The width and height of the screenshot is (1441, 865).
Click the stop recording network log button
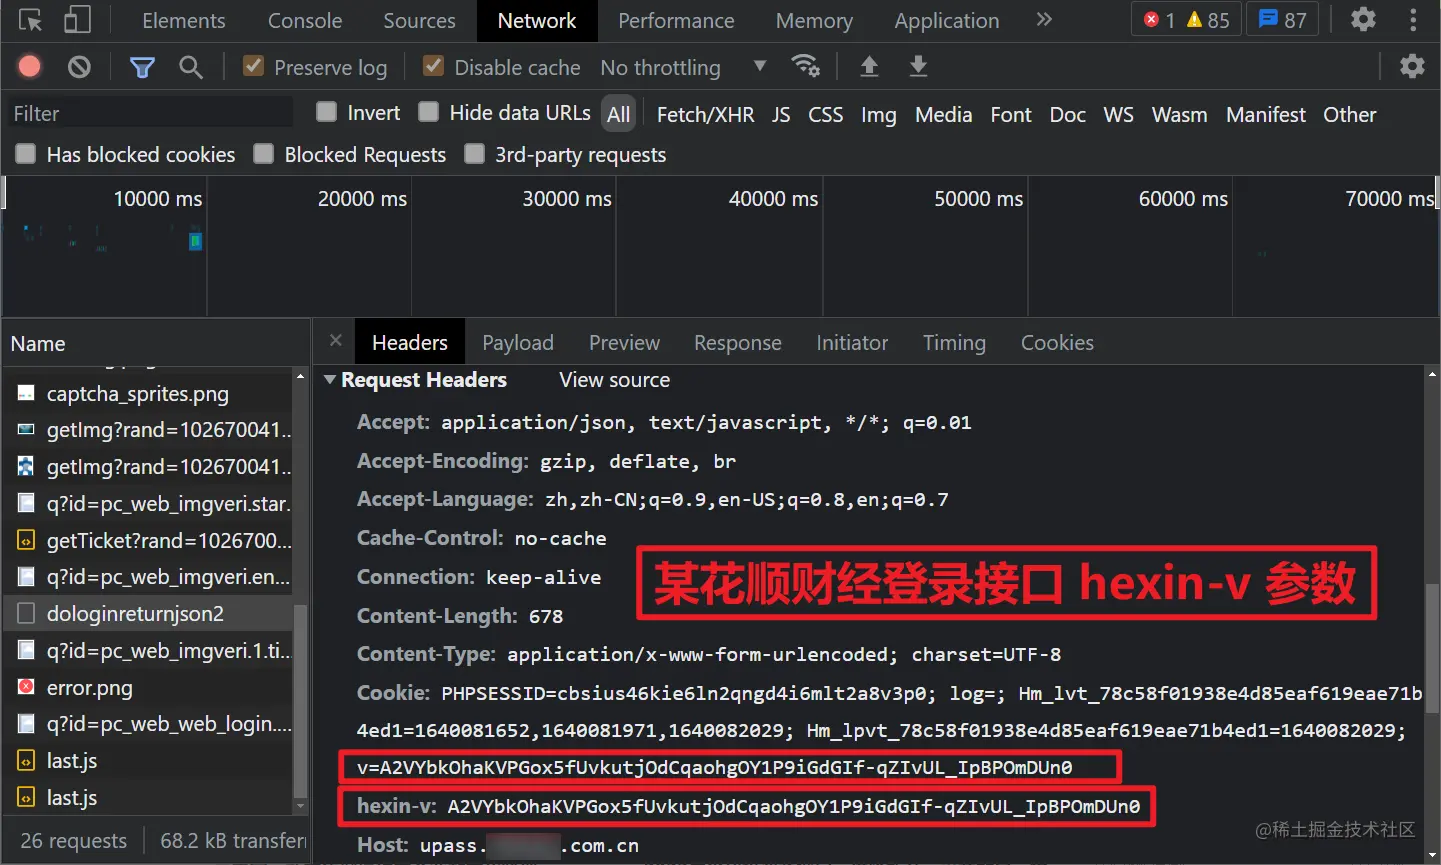pos(30,67)
